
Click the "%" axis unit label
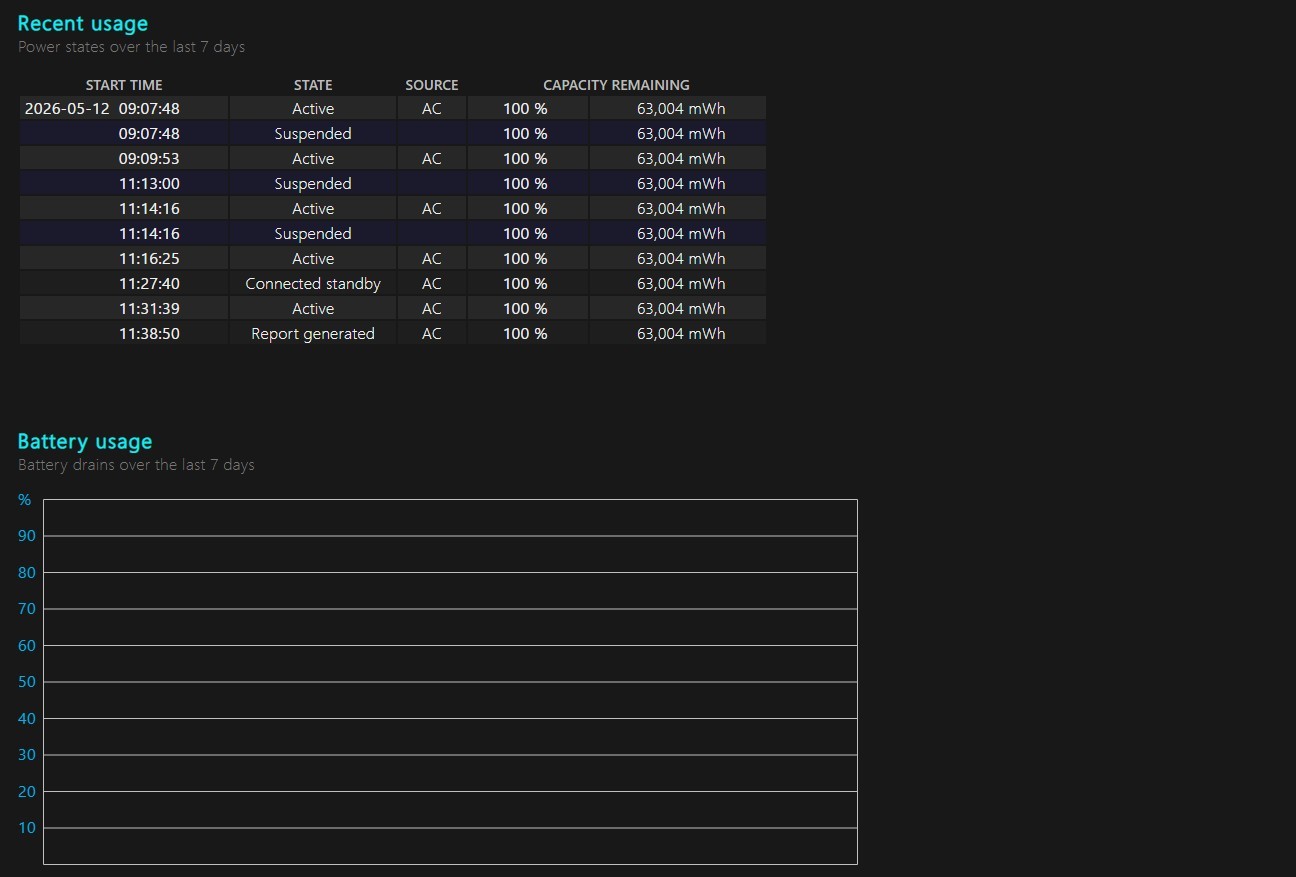pyautogui.click(x=25, y=500)
